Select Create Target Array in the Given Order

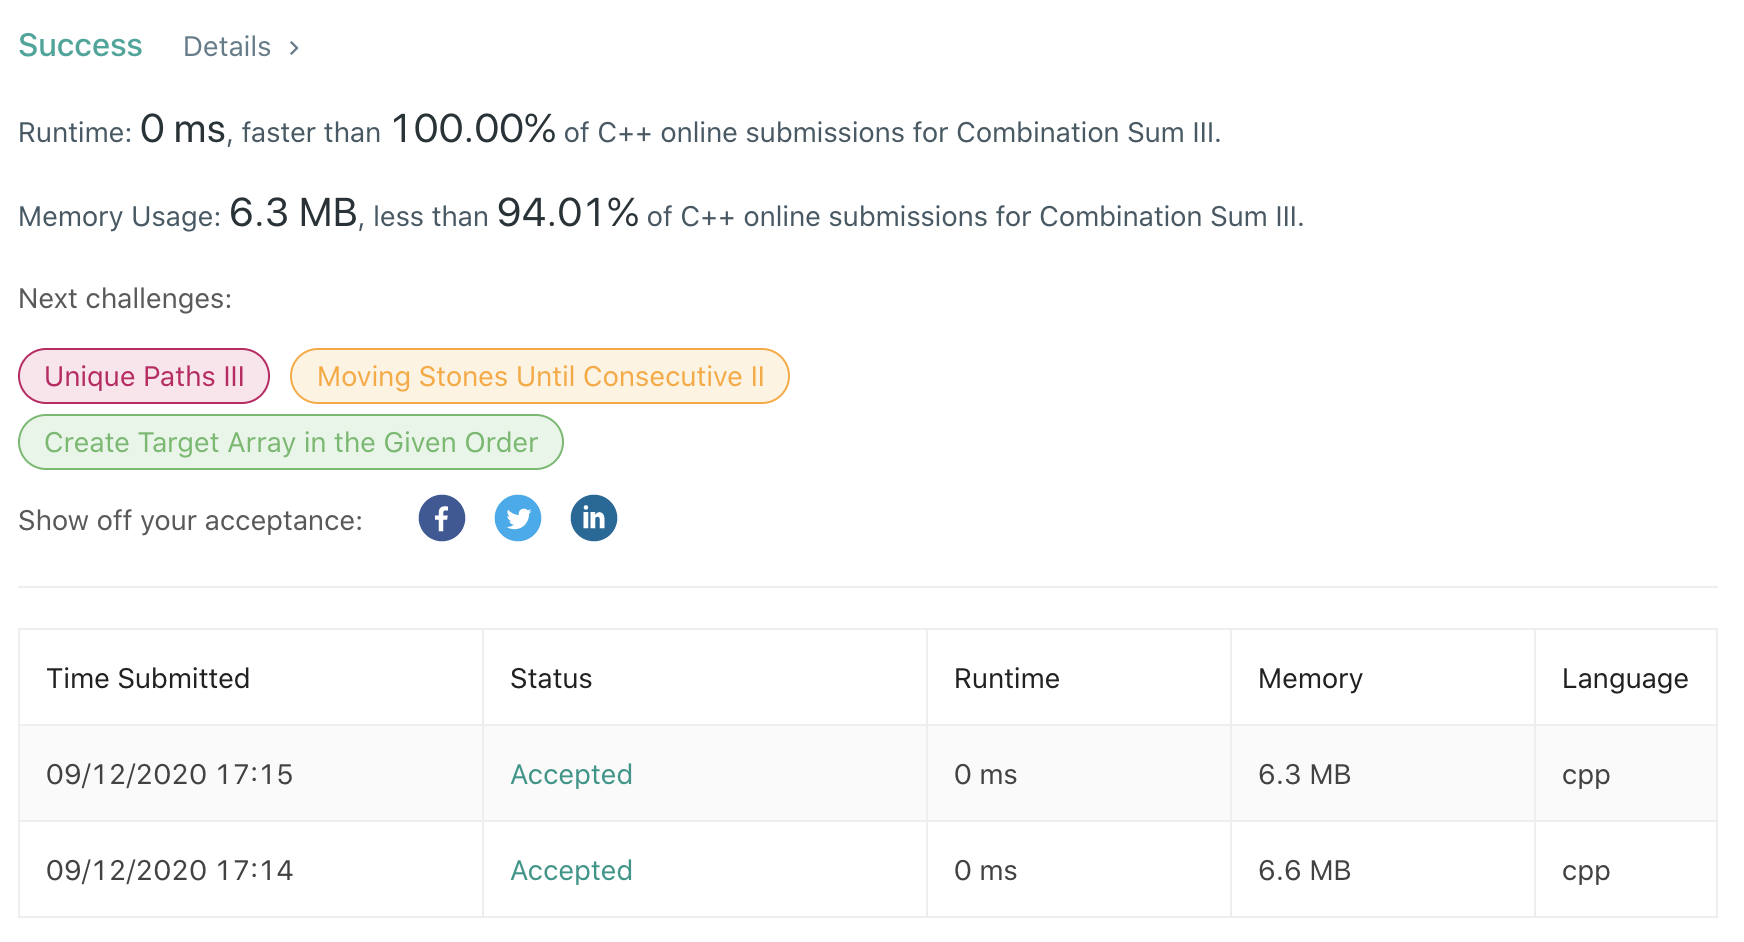point(290,442)
